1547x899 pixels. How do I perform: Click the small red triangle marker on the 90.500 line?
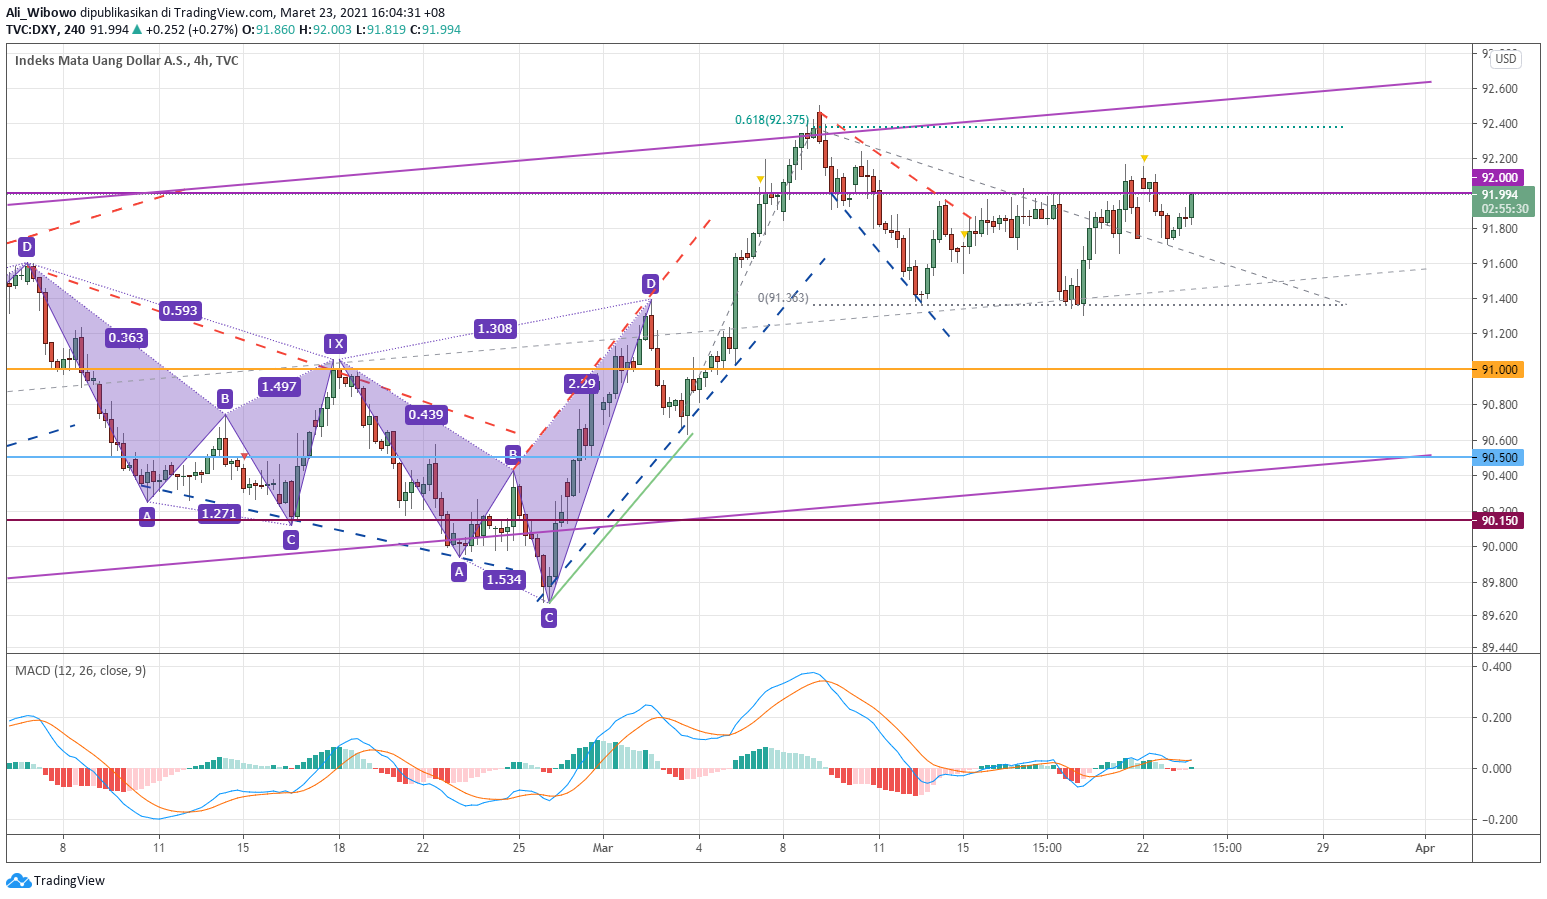(x=244, y=457)
